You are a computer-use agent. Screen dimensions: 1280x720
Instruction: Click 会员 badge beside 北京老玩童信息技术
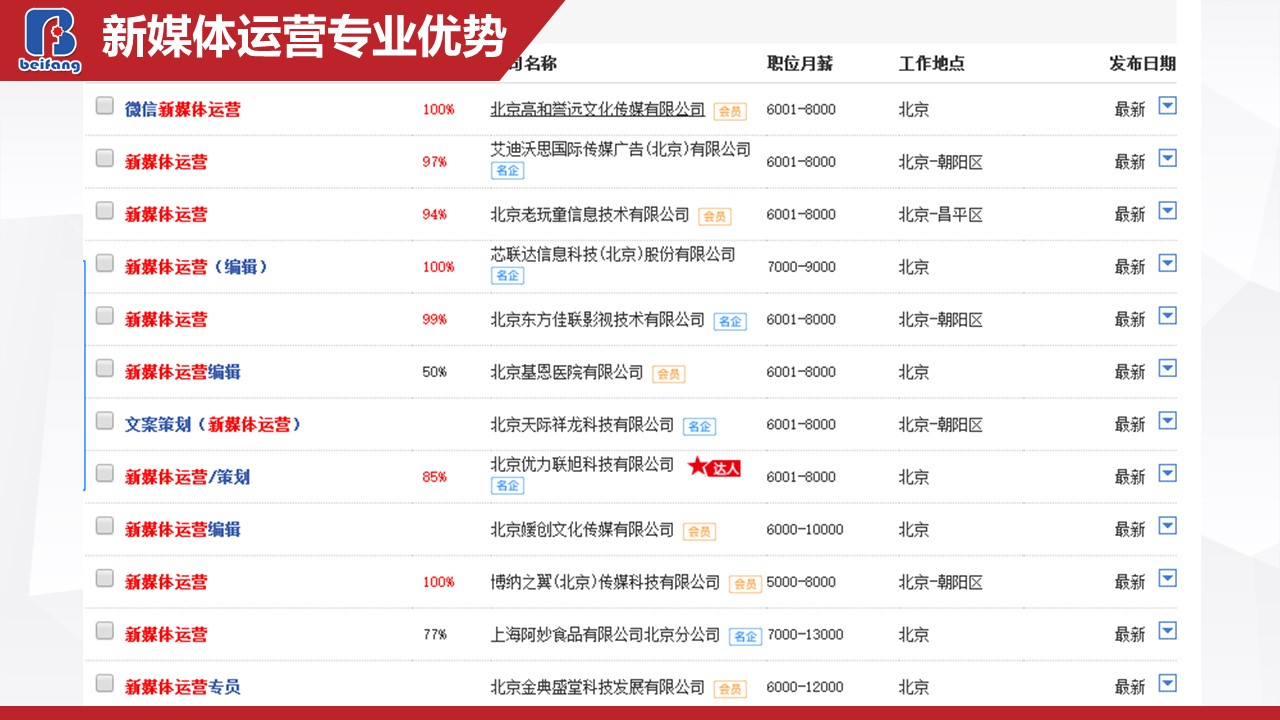pos(714,216)
